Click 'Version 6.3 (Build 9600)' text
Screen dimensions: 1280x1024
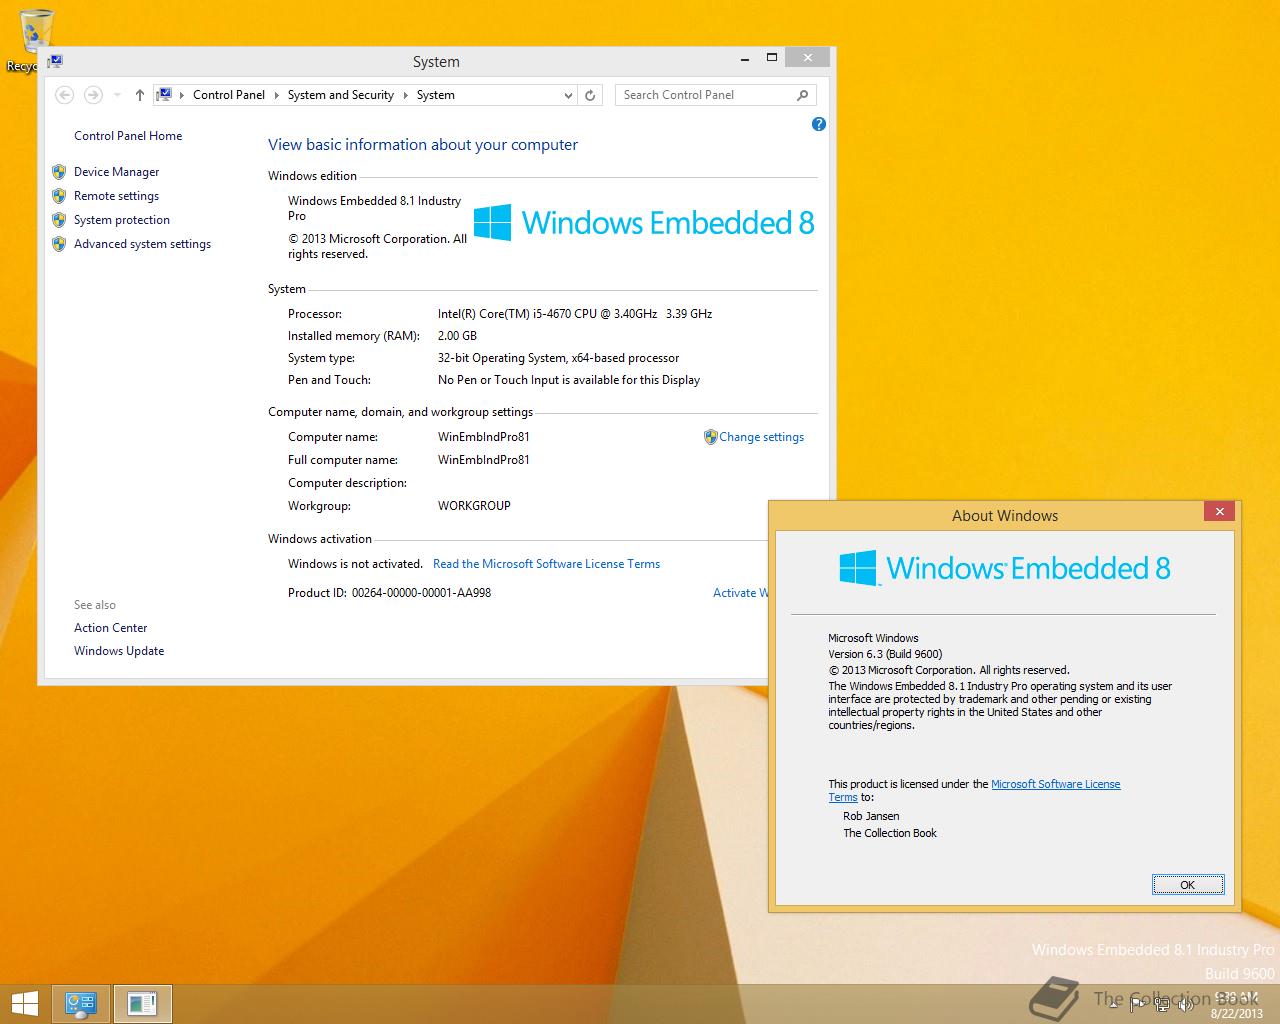[x=885, y=654]
